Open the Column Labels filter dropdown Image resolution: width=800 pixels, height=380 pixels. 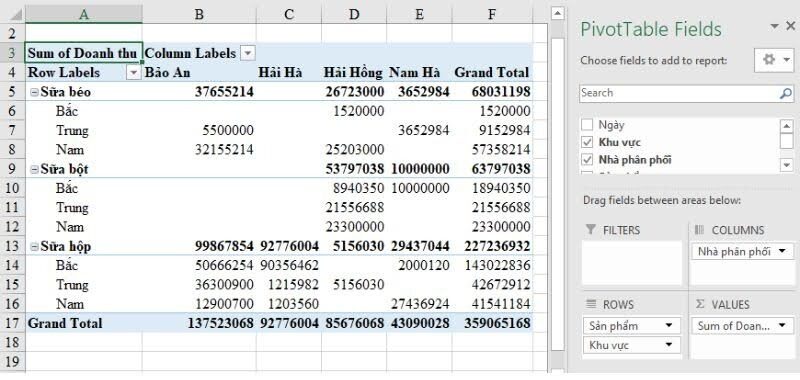coord(247,53)
